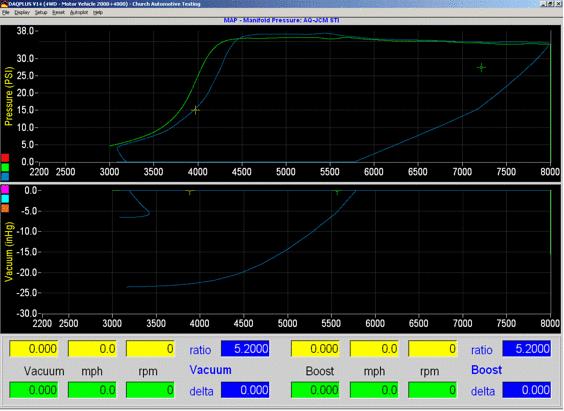Open the Help menu
This screenshot has width=564, height=411.
pos(98,12)
